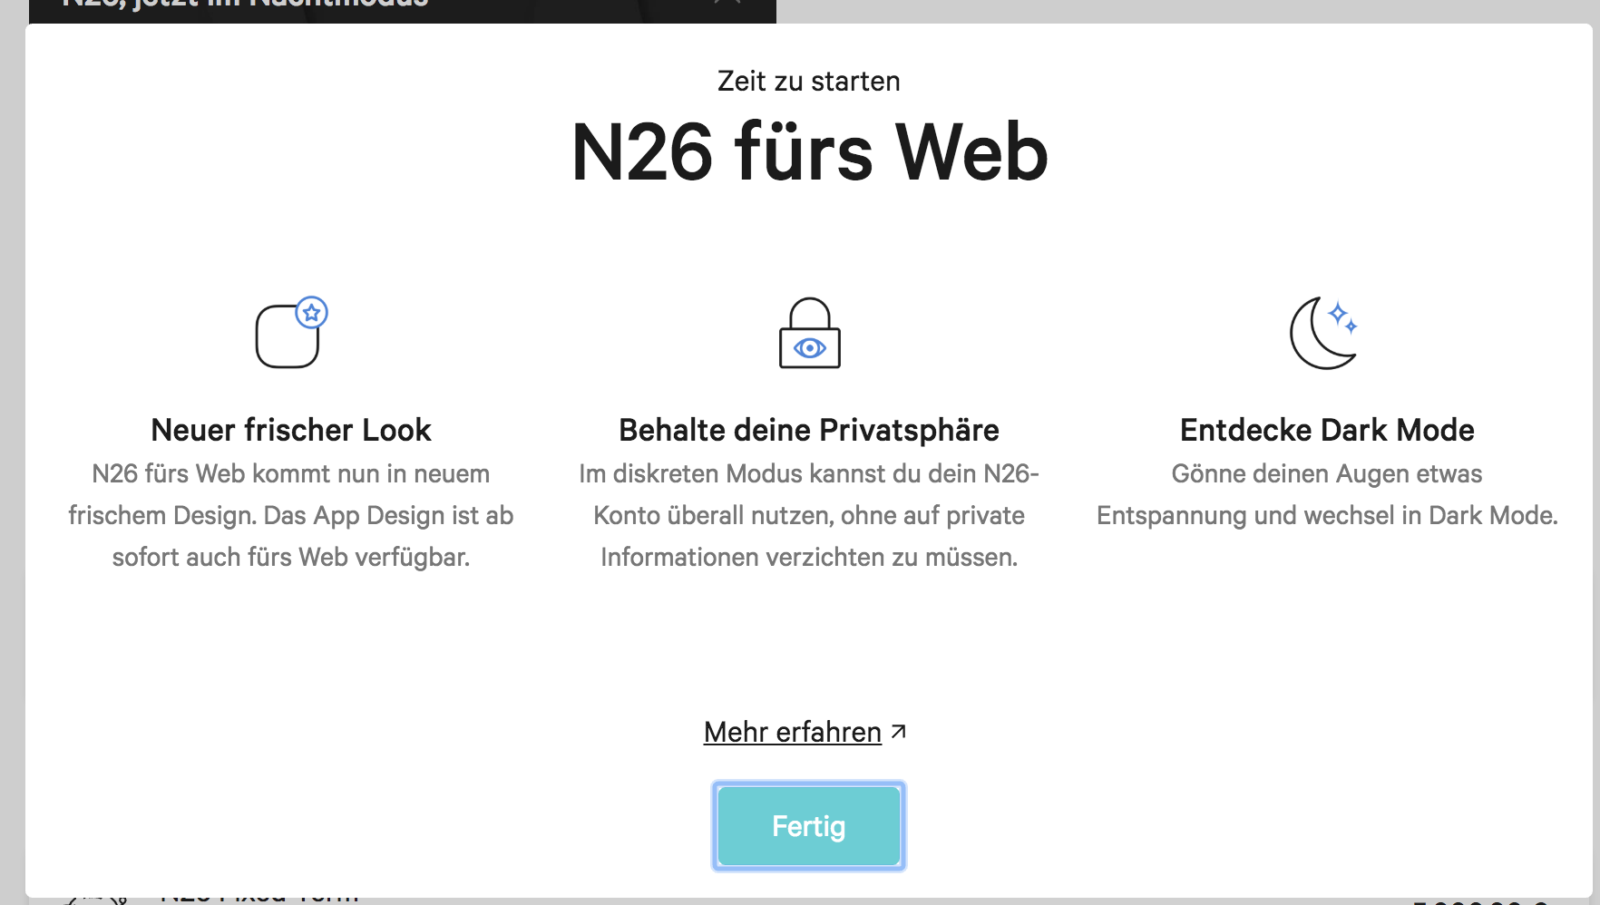Viewport: 1600px width, 905px height.
Task: Click the blue eye inside the padlock
Action: [x=809, y=348]
